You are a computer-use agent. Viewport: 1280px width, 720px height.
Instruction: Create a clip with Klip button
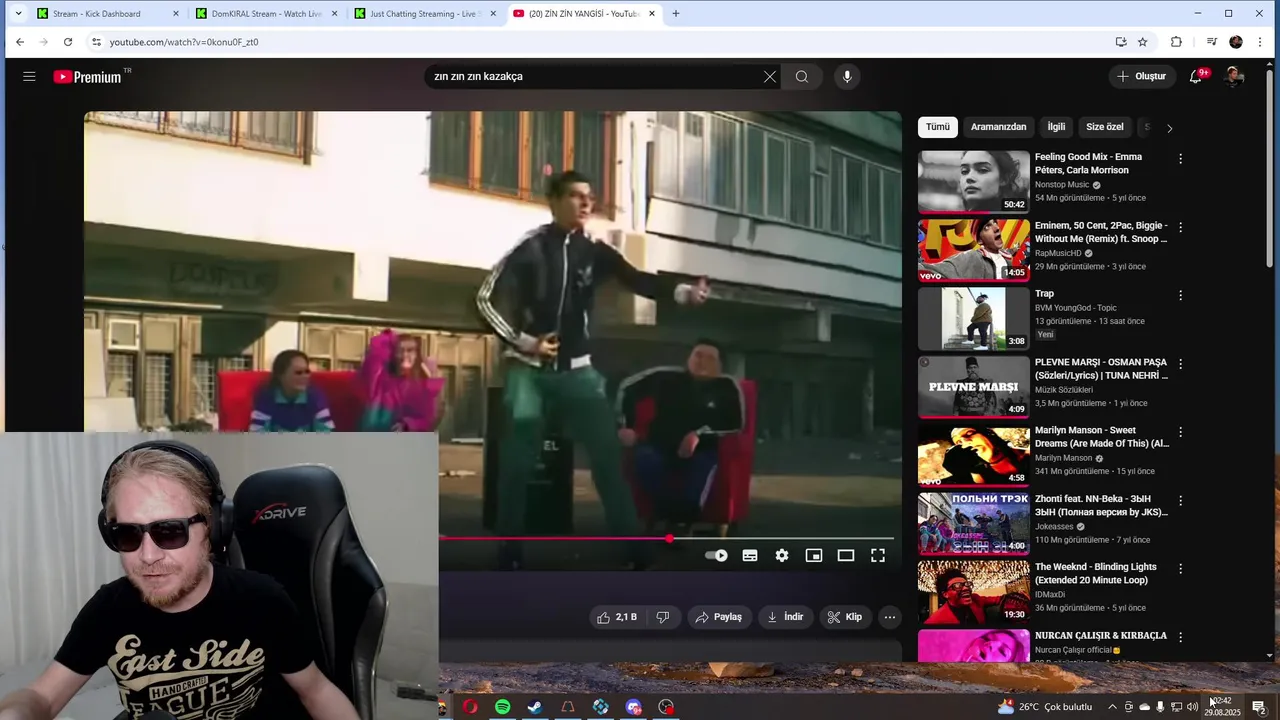click(x=845, y=617)
